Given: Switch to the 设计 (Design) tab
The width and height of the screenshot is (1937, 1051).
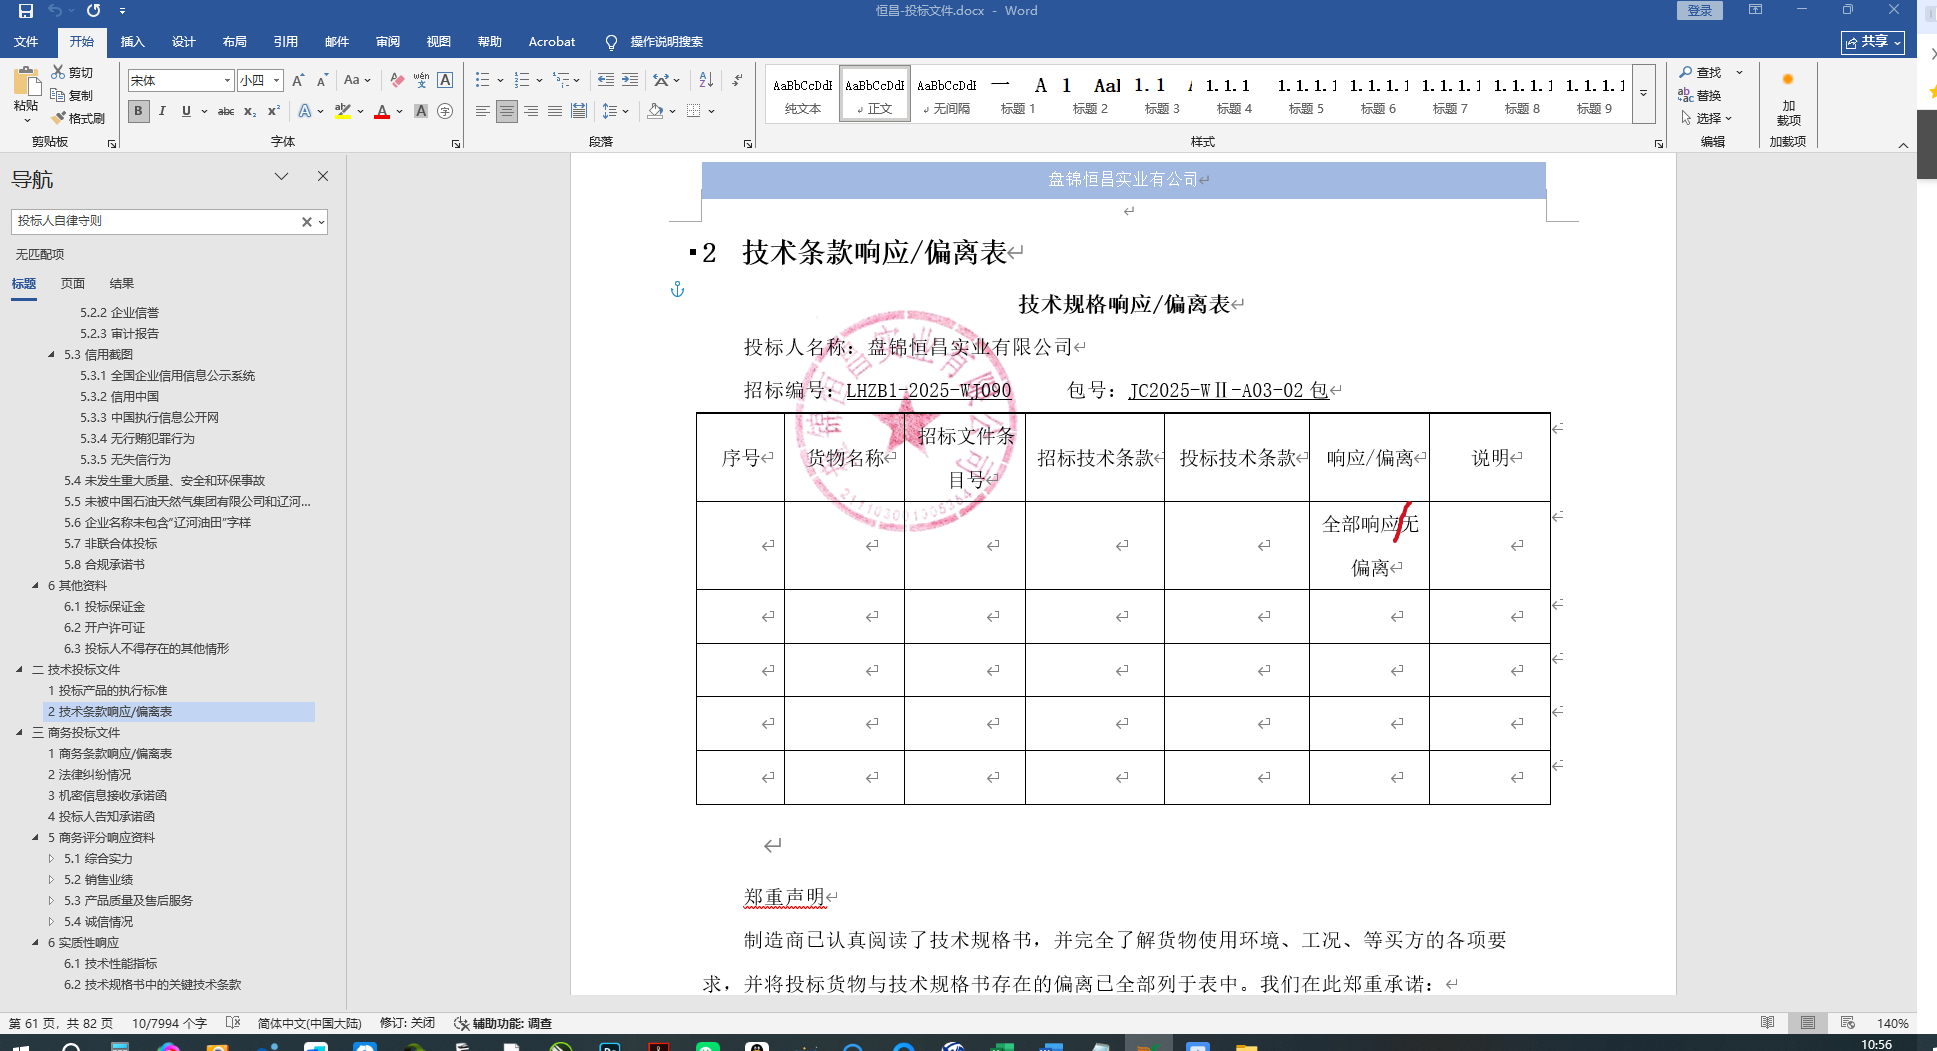Looking at the screenshot, I should click(184, 42).
